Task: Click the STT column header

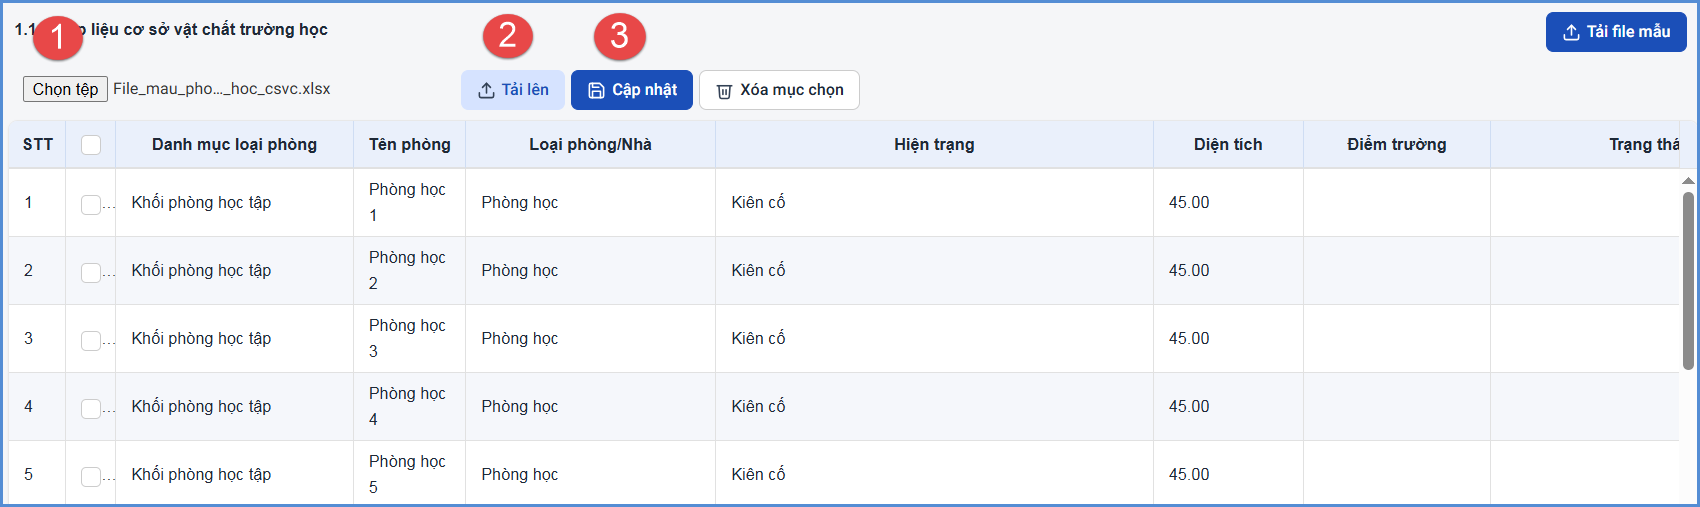Action: pos(38,145)
